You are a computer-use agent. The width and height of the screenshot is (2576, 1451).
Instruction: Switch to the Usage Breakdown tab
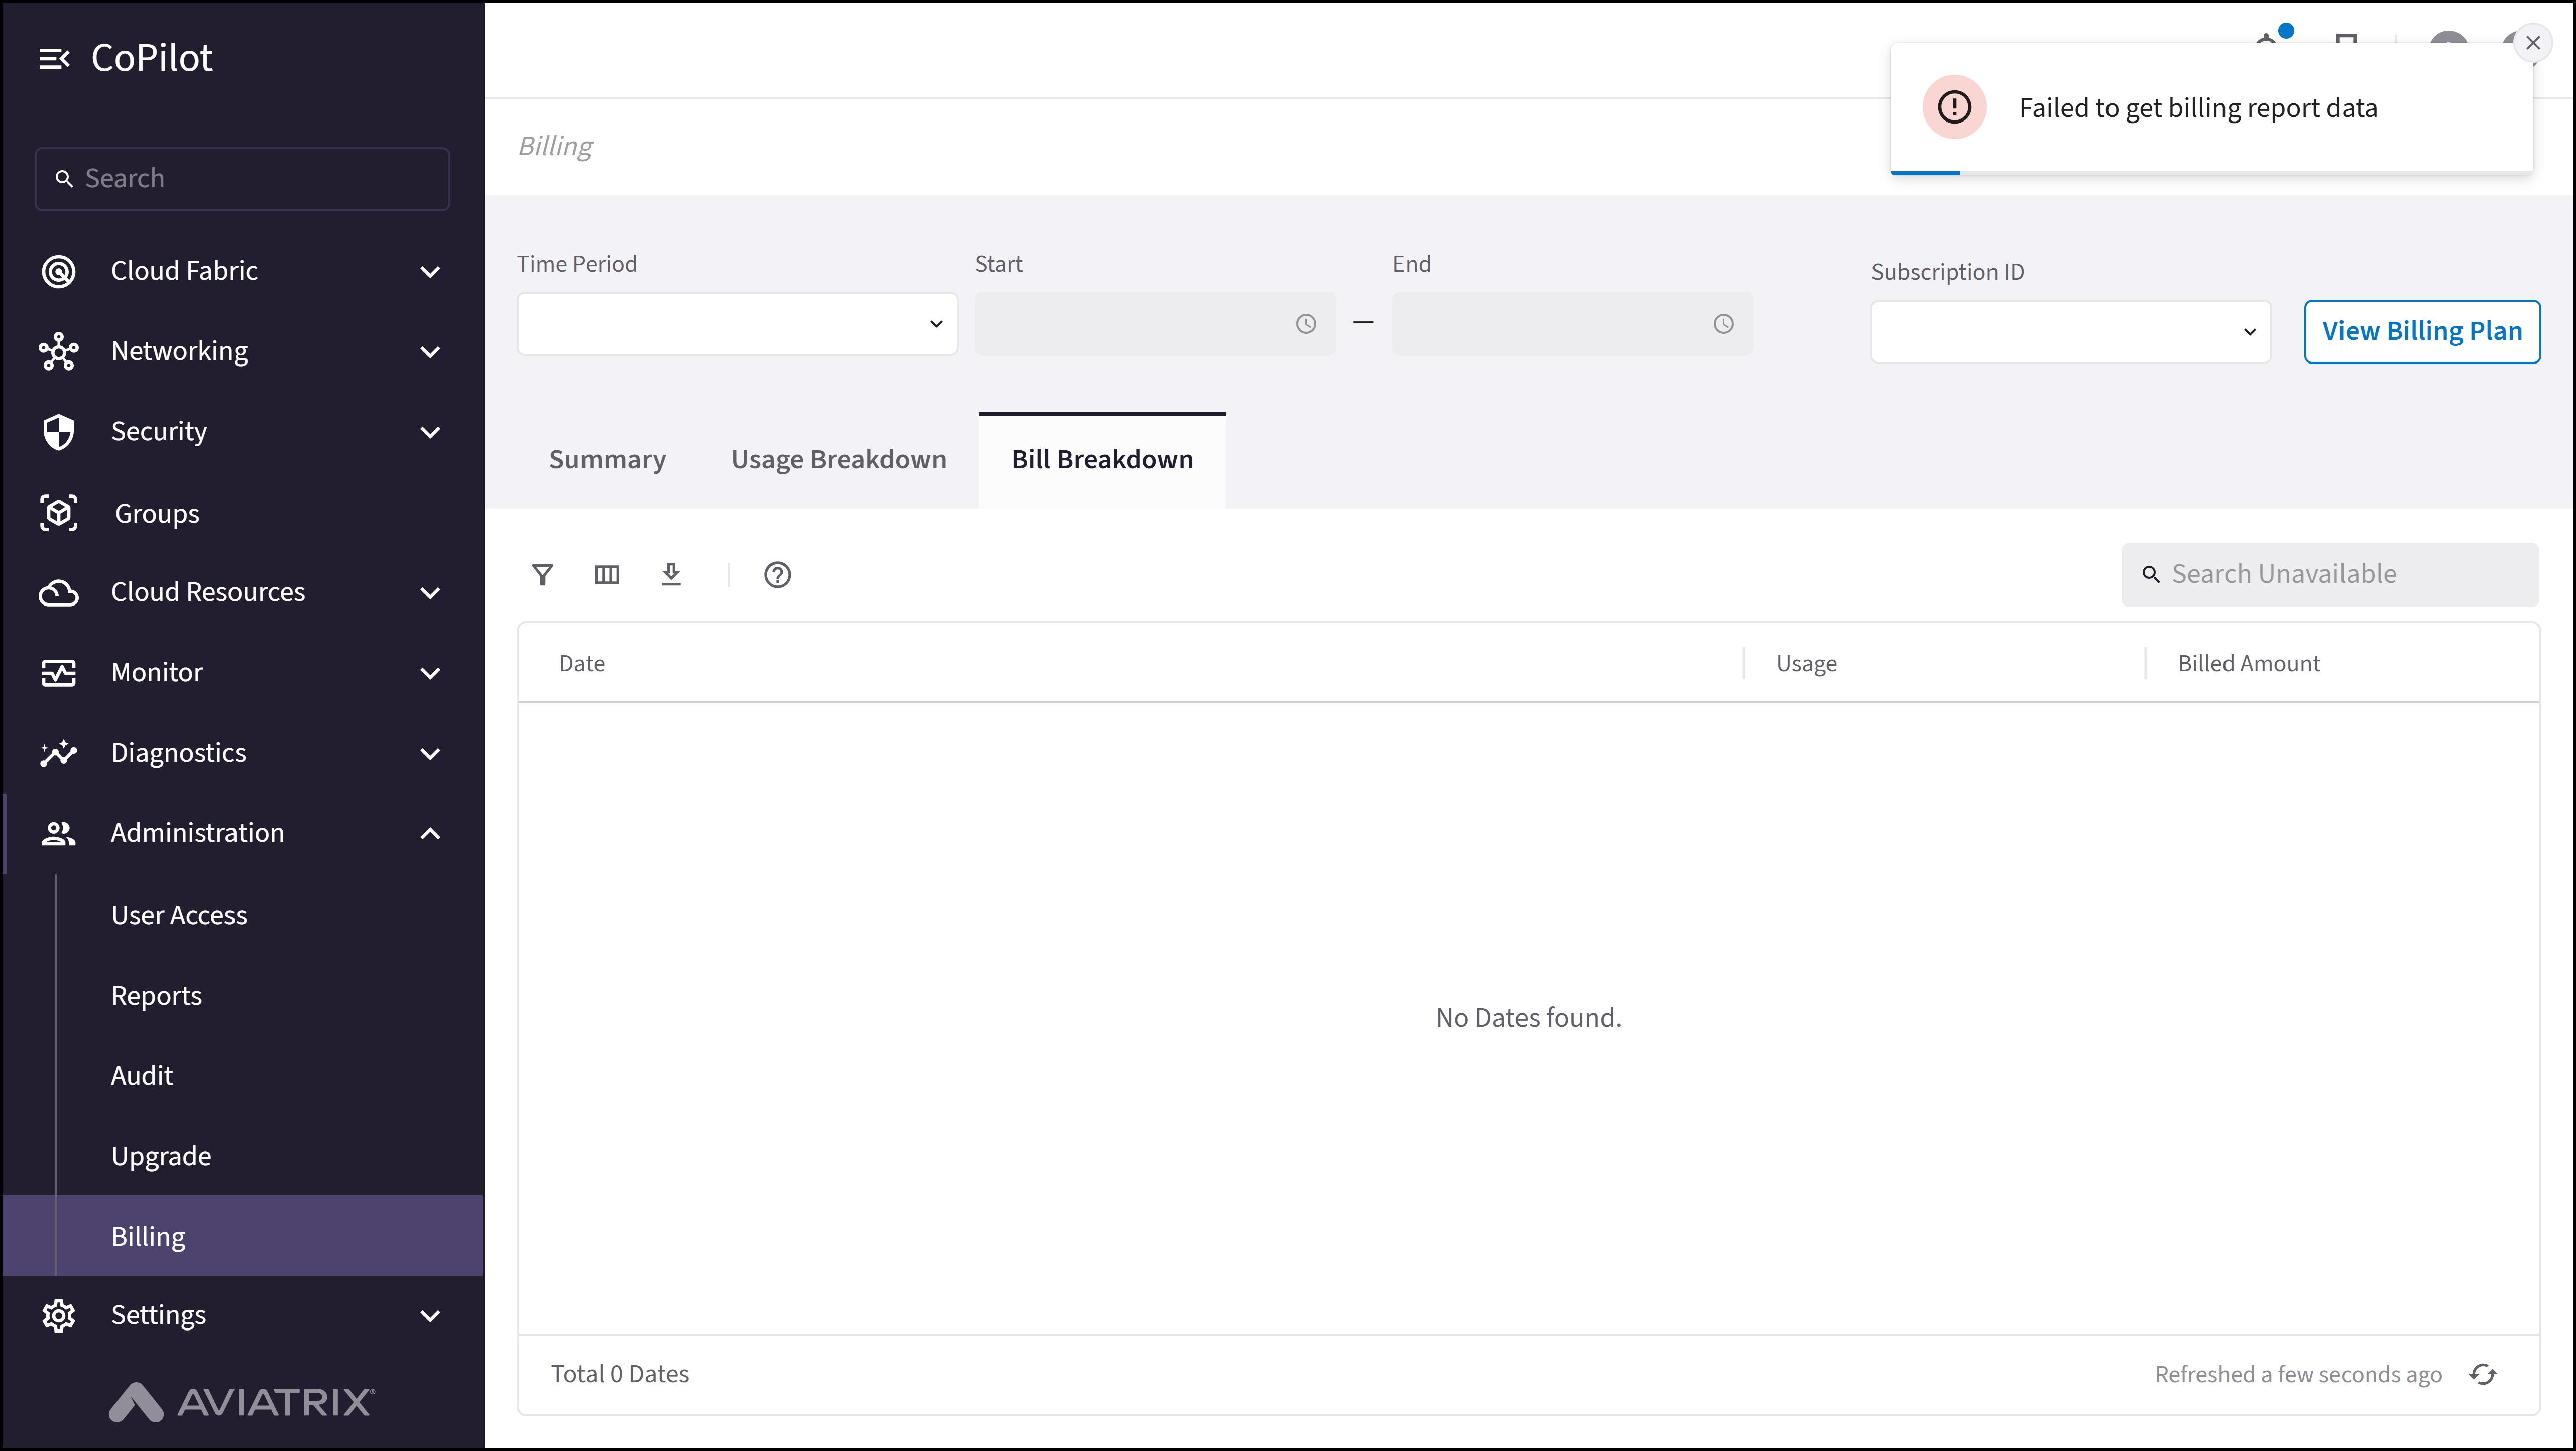(838, 460)
